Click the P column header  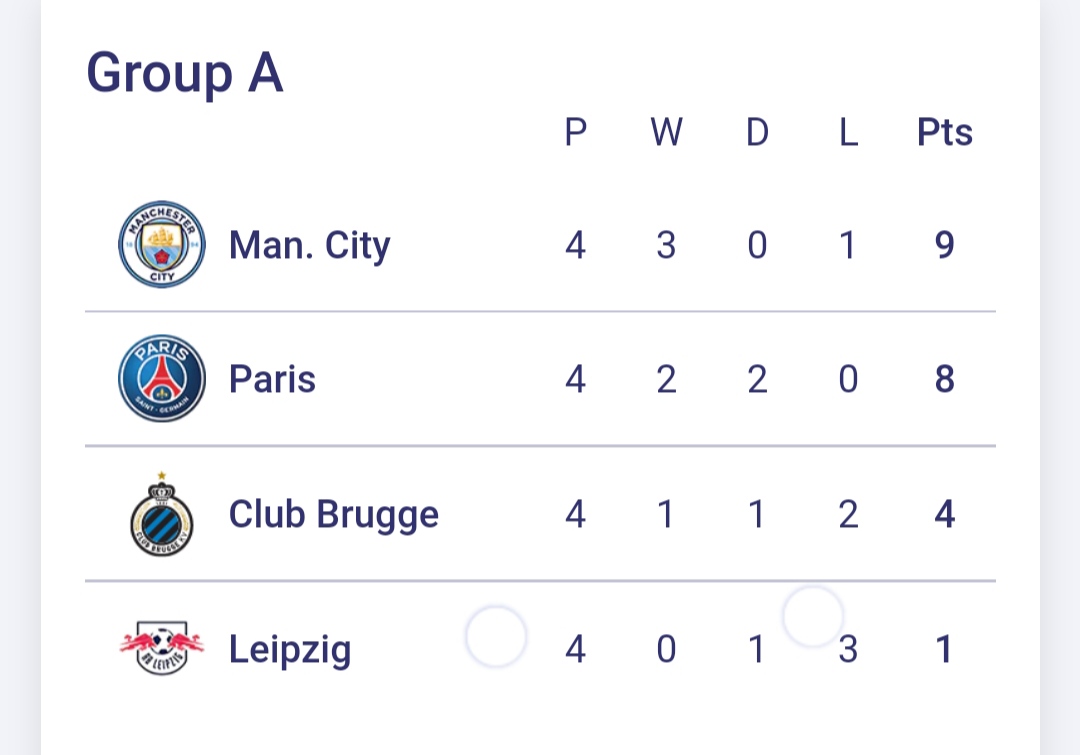click(x=575, y=132)
